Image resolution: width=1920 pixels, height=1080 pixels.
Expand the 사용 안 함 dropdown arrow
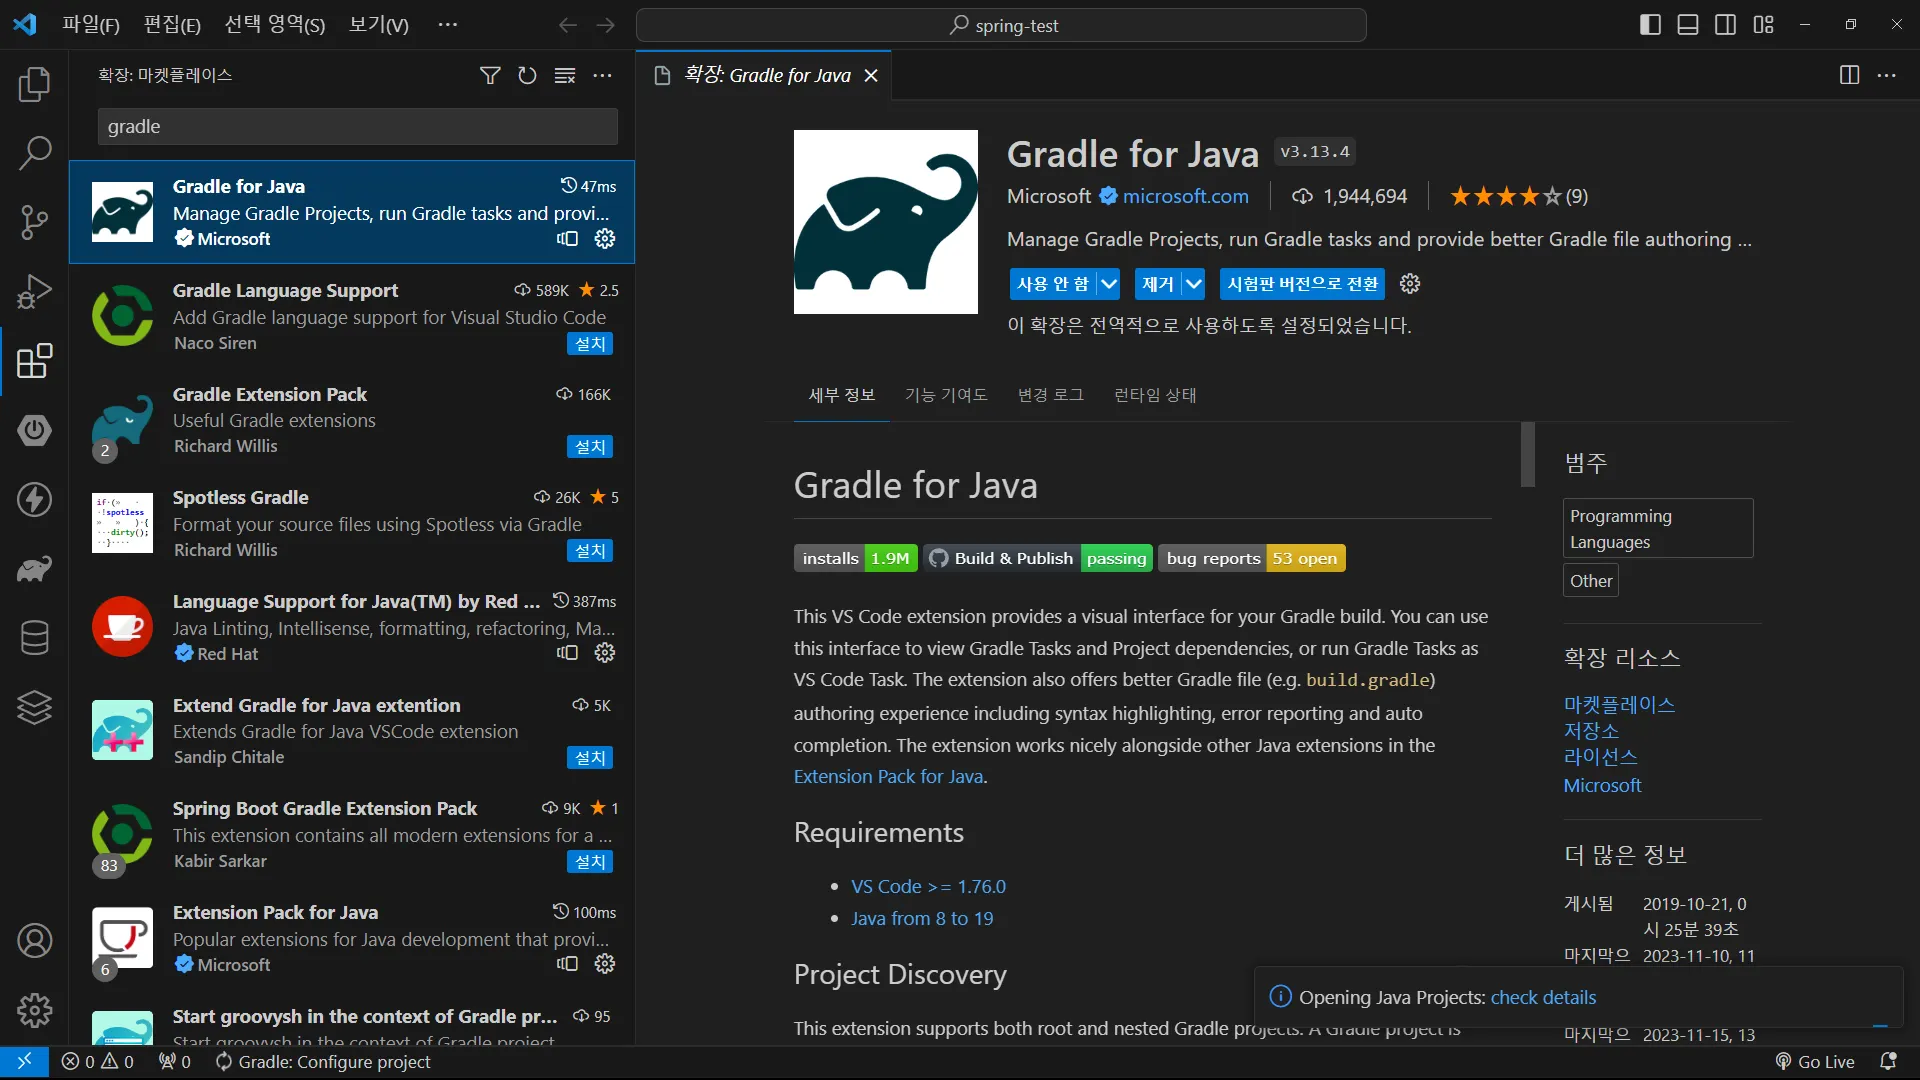tap(1109, 284)
